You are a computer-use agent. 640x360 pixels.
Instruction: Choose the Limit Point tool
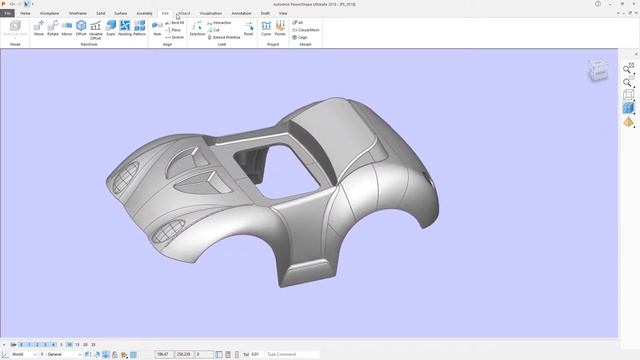[x=249, y=28]
